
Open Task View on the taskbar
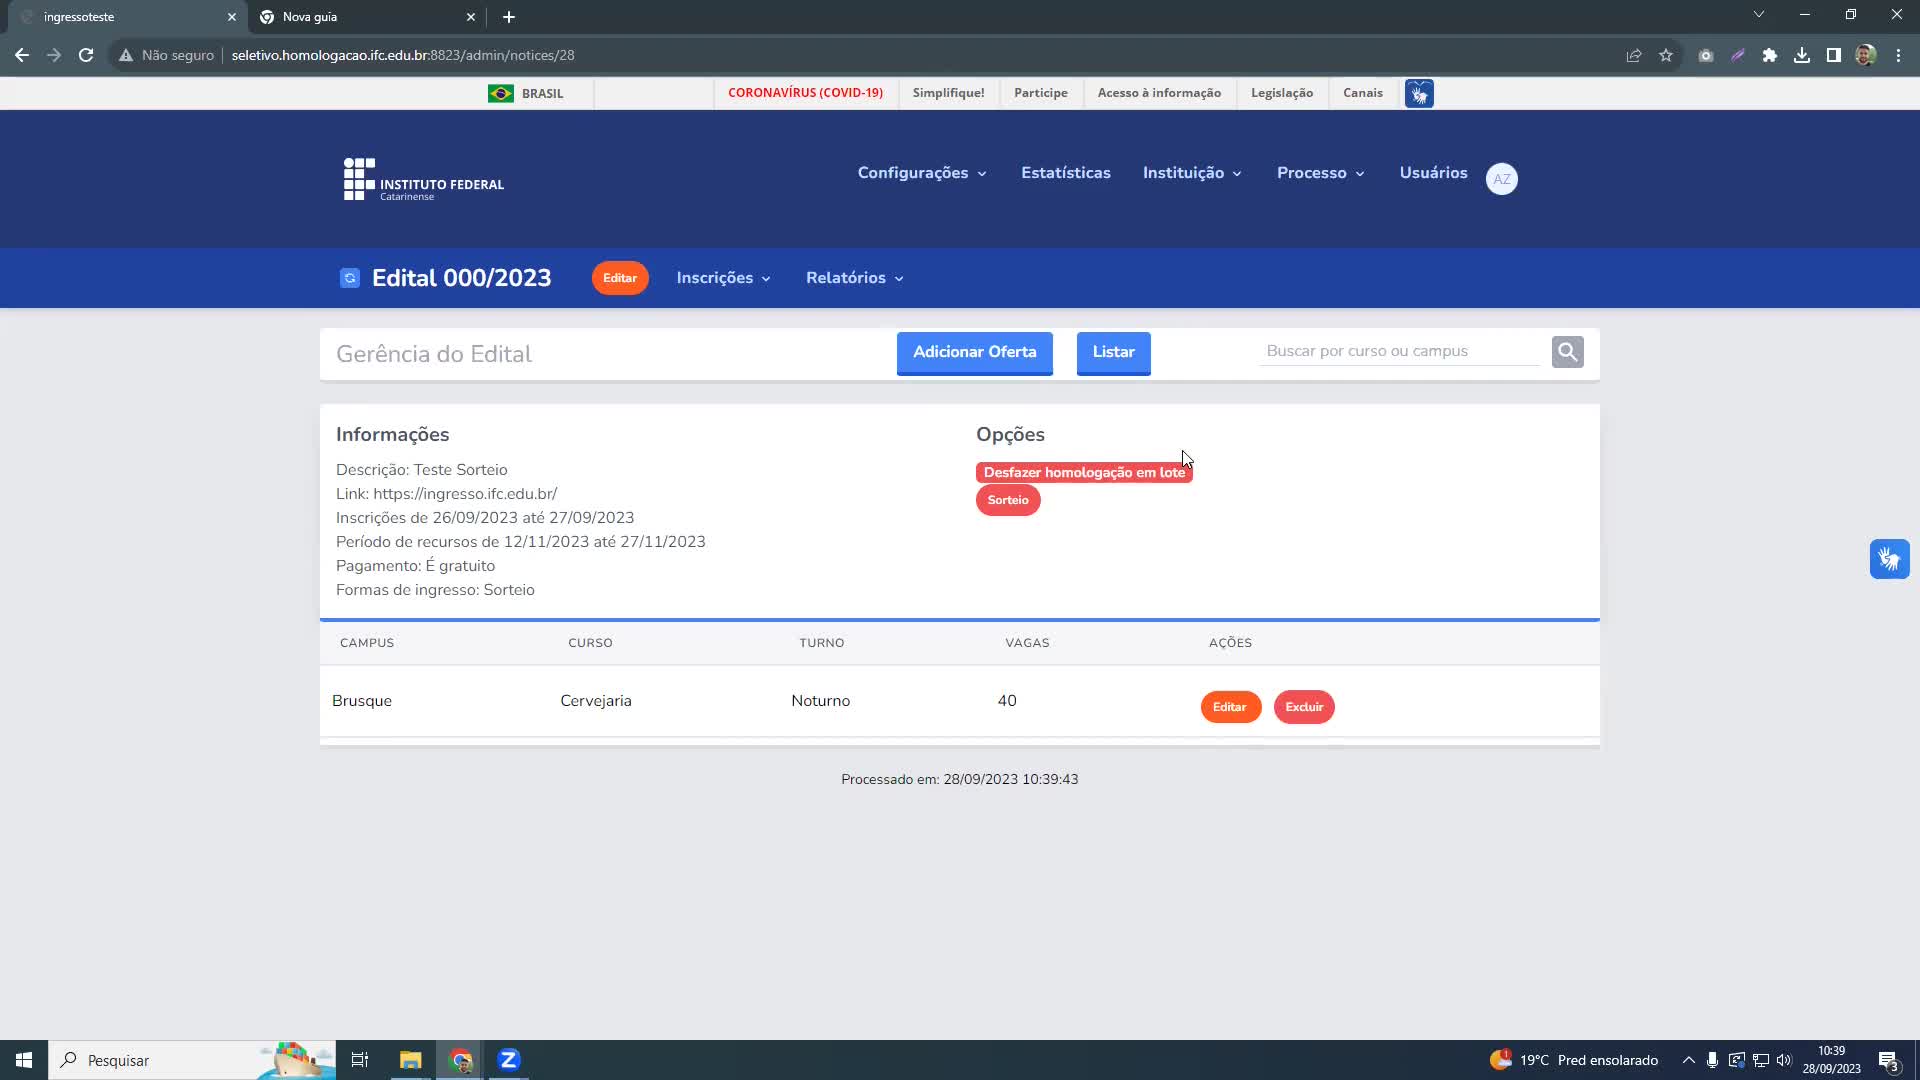tap(360, 1060)
